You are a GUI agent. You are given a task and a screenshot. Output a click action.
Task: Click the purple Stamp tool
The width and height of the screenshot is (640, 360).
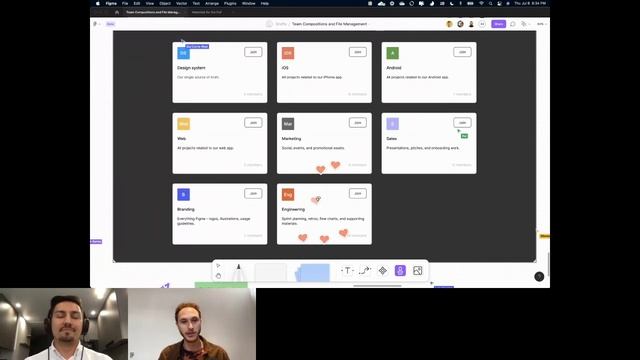(400, 271)
